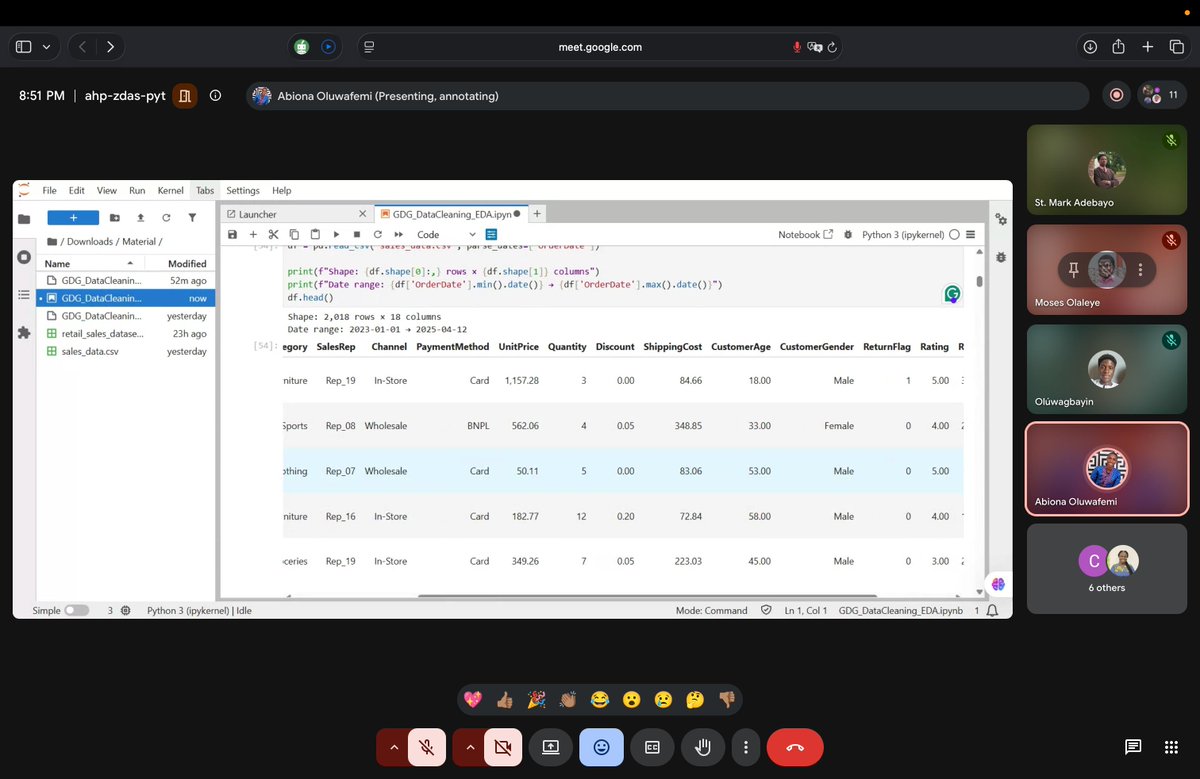
Task: Click Python 3 (ipykernel) kernel name in toolbar
Action: coord(903,234)
